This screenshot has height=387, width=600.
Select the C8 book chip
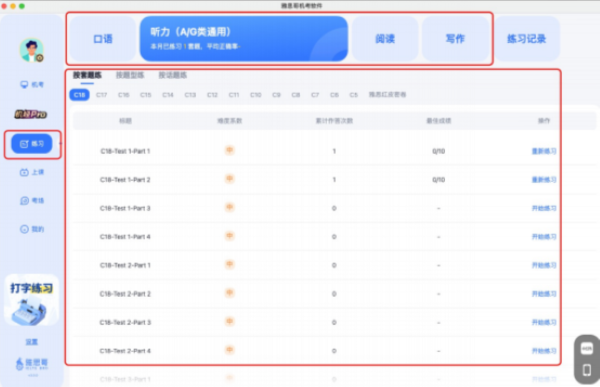(x=296, y=95)
